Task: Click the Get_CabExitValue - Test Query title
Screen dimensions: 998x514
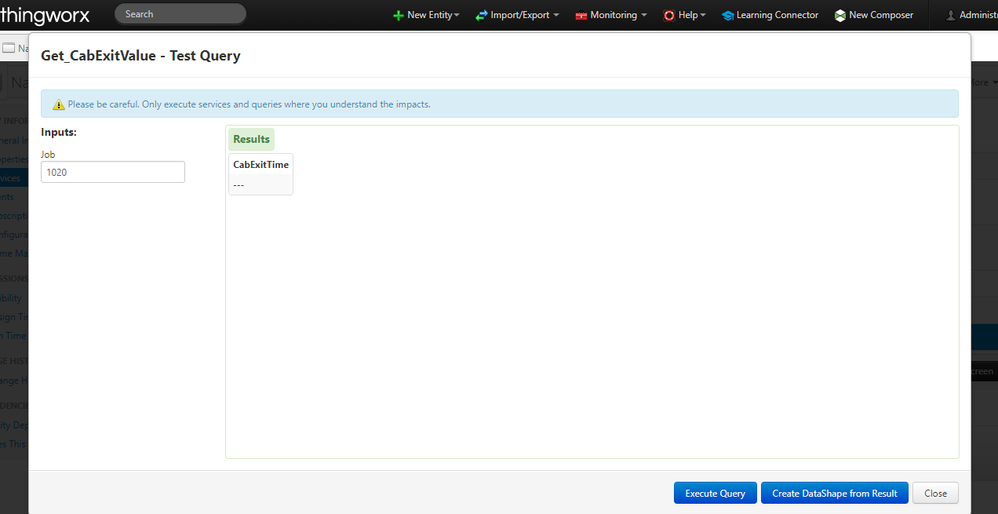Action: click(141, 56)
